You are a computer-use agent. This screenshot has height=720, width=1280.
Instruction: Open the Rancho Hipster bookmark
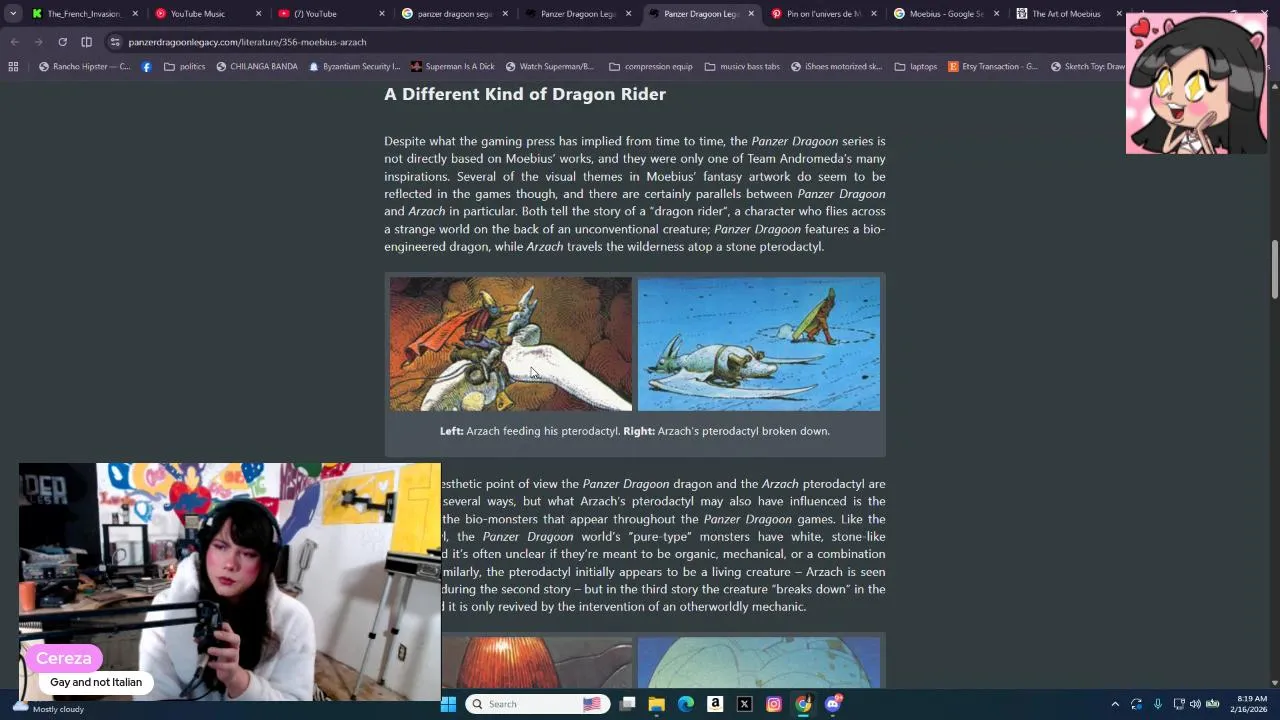point(84,67)
